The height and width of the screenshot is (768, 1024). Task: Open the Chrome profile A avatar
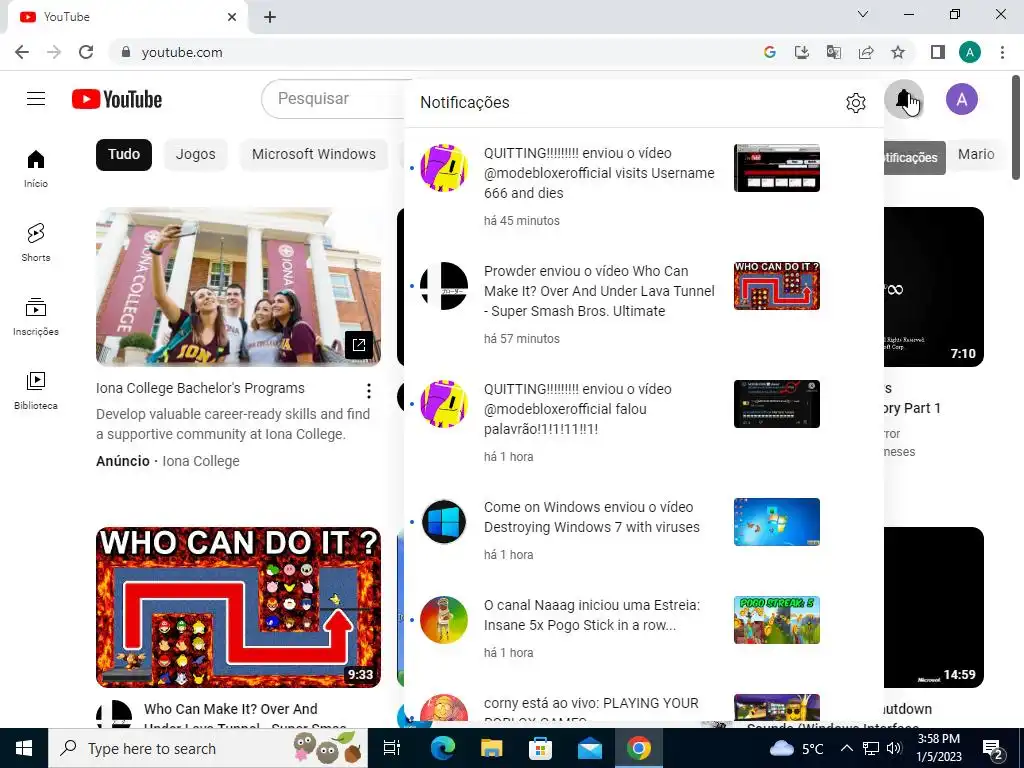(970, 52)
